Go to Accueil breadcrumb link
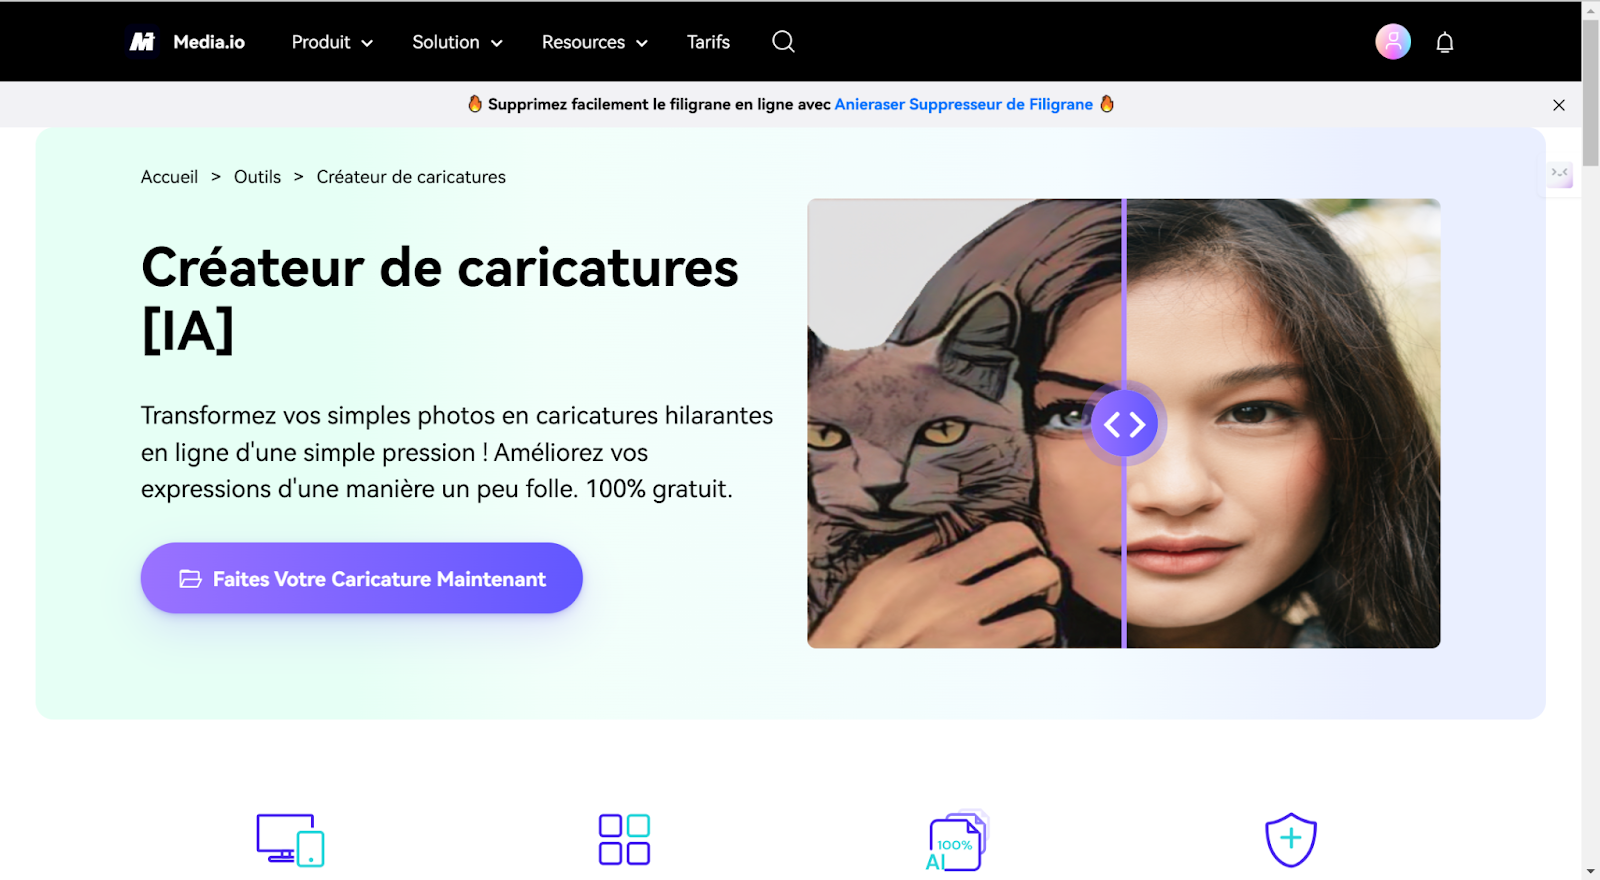Screen dimensions: 1600x880 coord(169,177)
